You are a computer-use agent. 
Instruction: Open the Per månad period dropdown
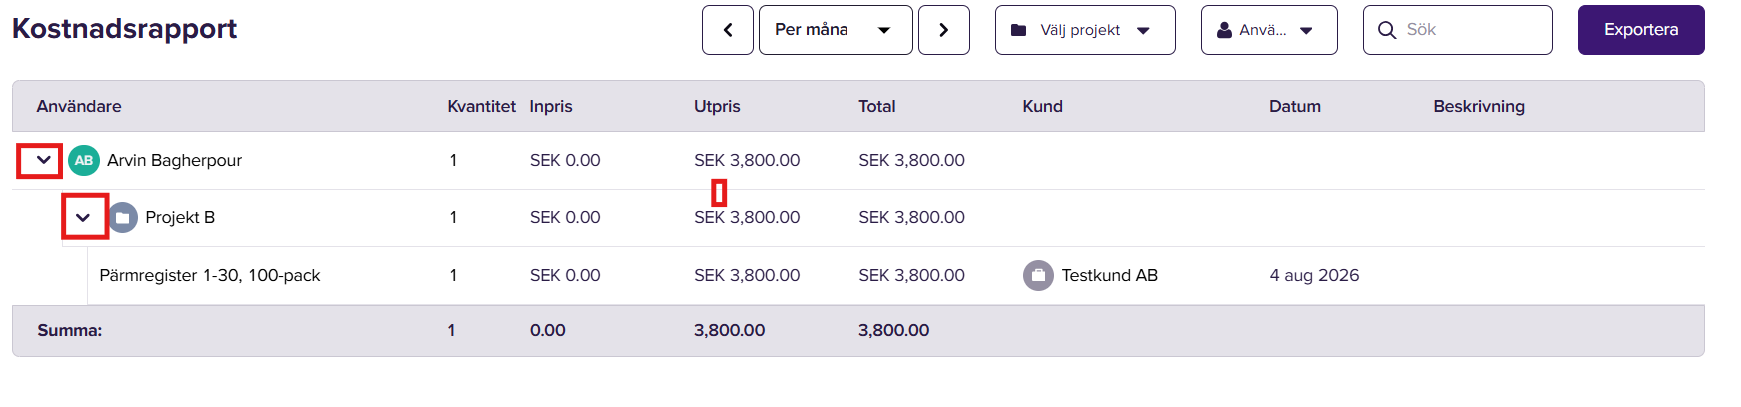pyautogui.click(x=836, y=30)
